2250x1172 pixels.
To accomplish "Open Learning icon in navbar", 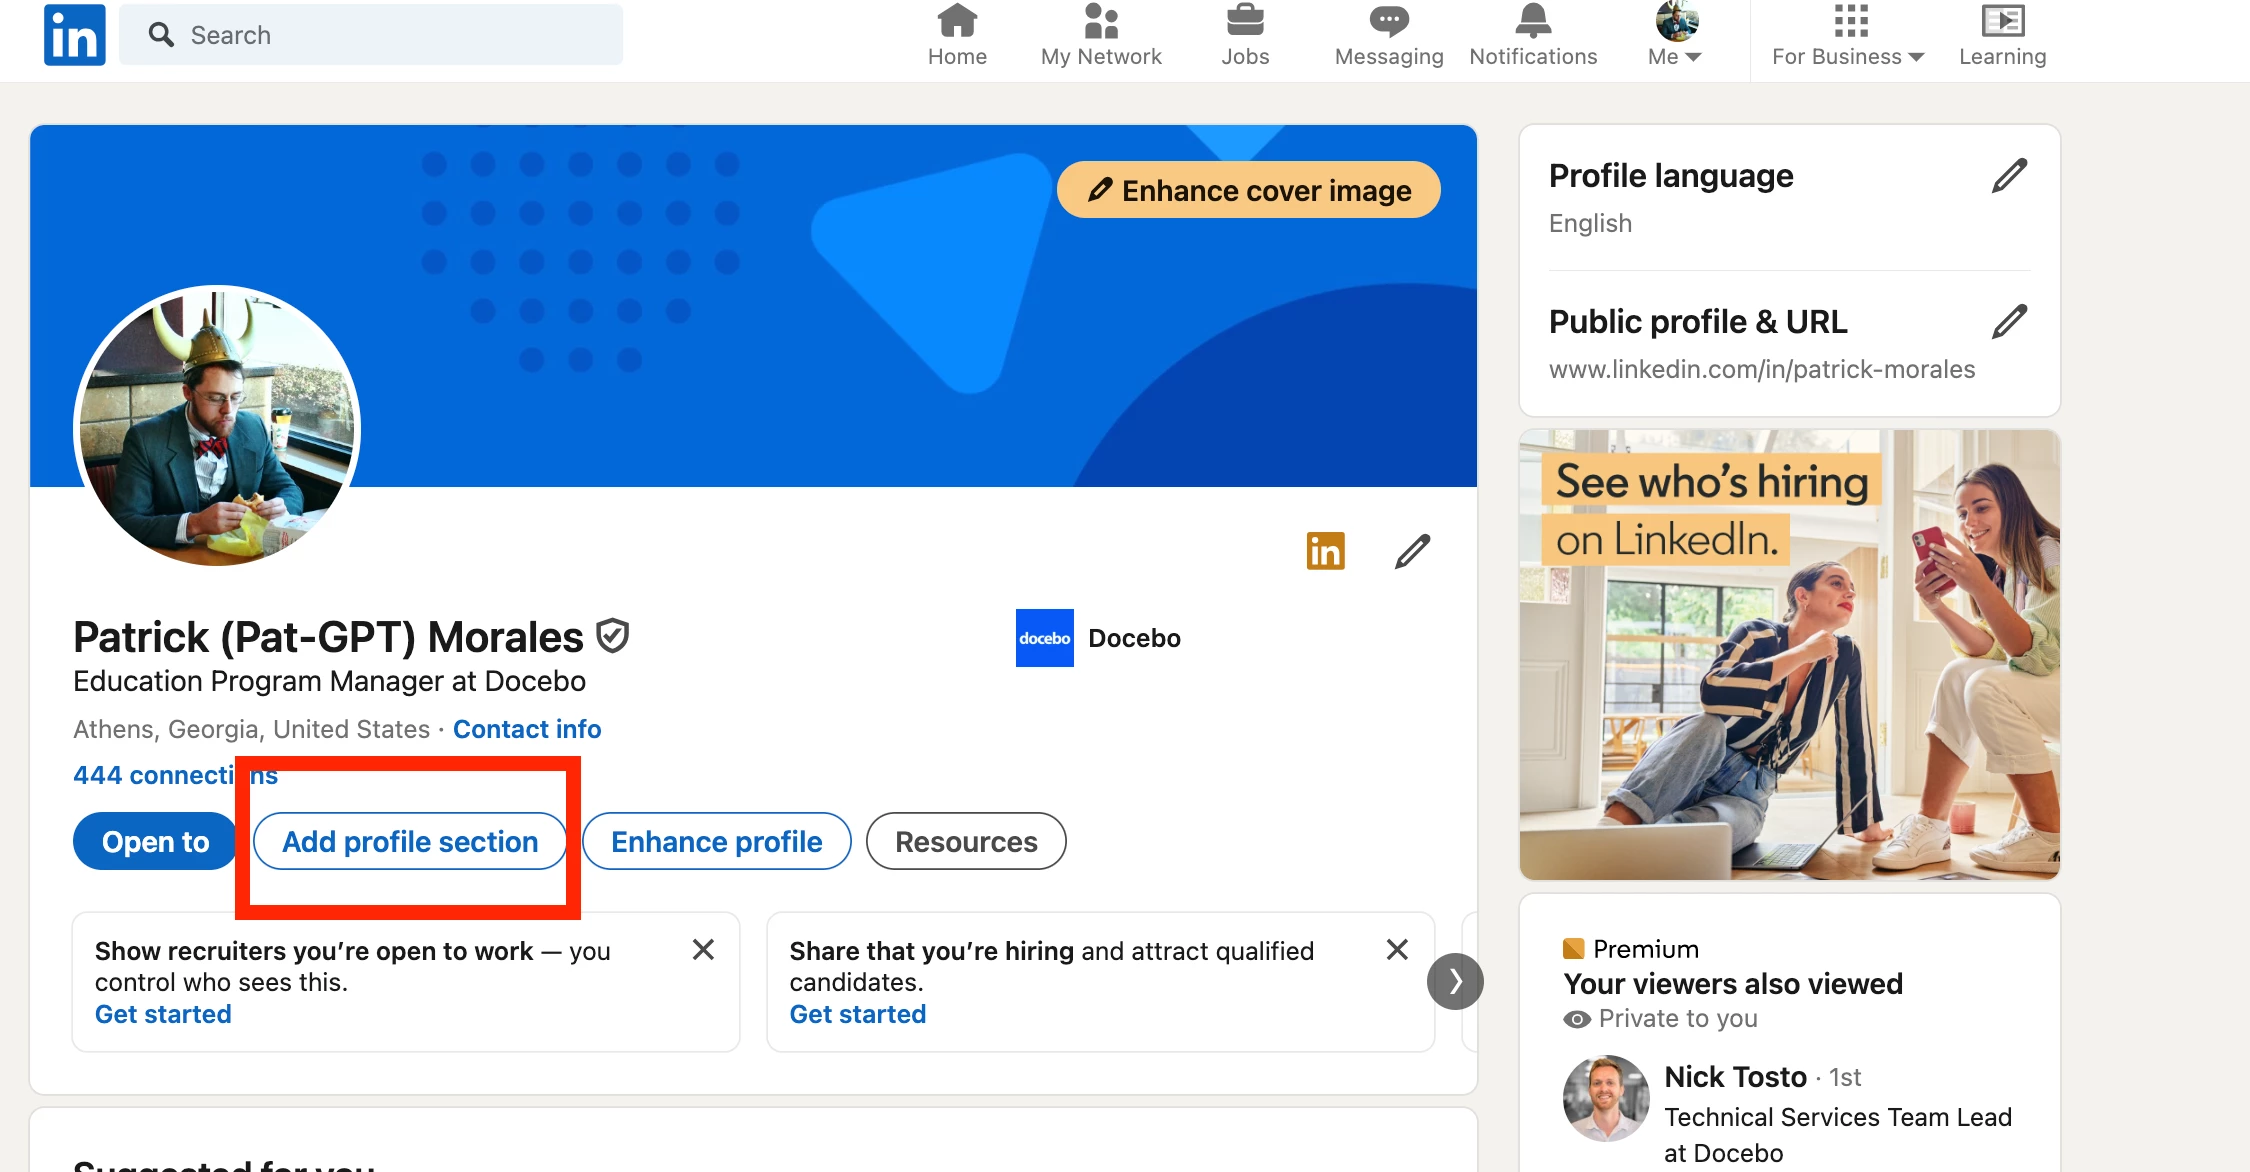I will pos(2002,22).
